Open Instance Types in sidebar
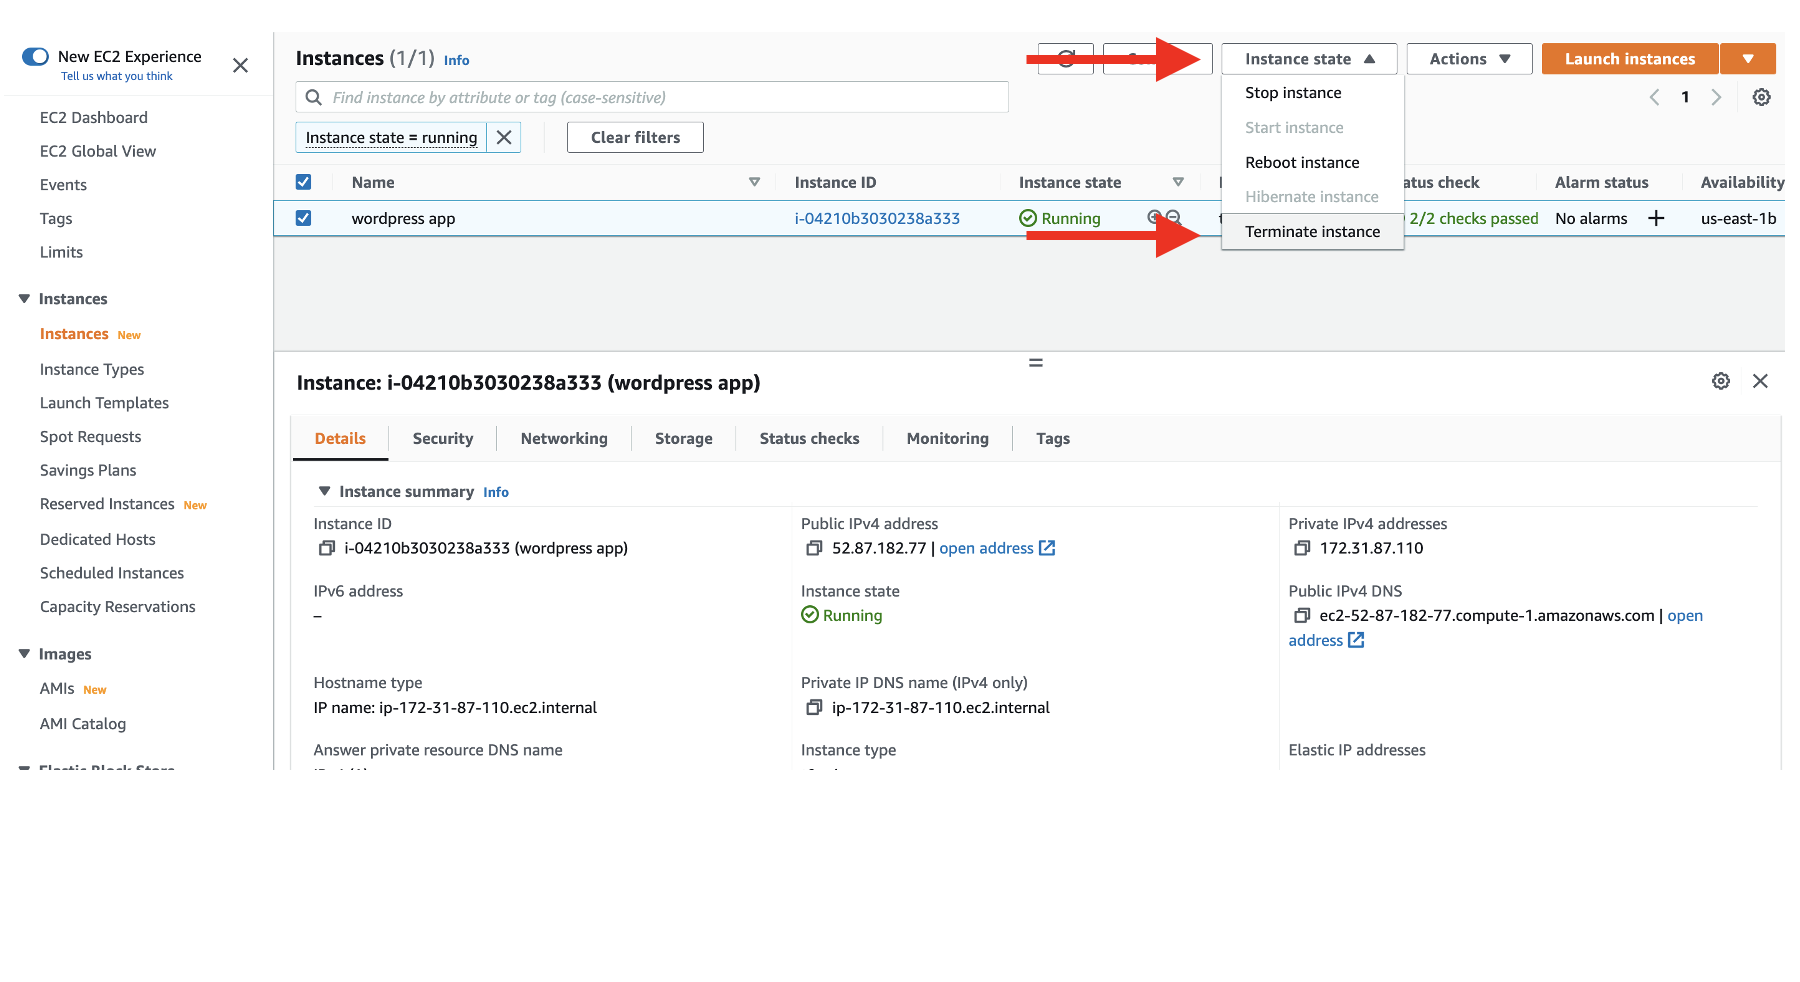The image size is (1800, 982). coord(92,369)
